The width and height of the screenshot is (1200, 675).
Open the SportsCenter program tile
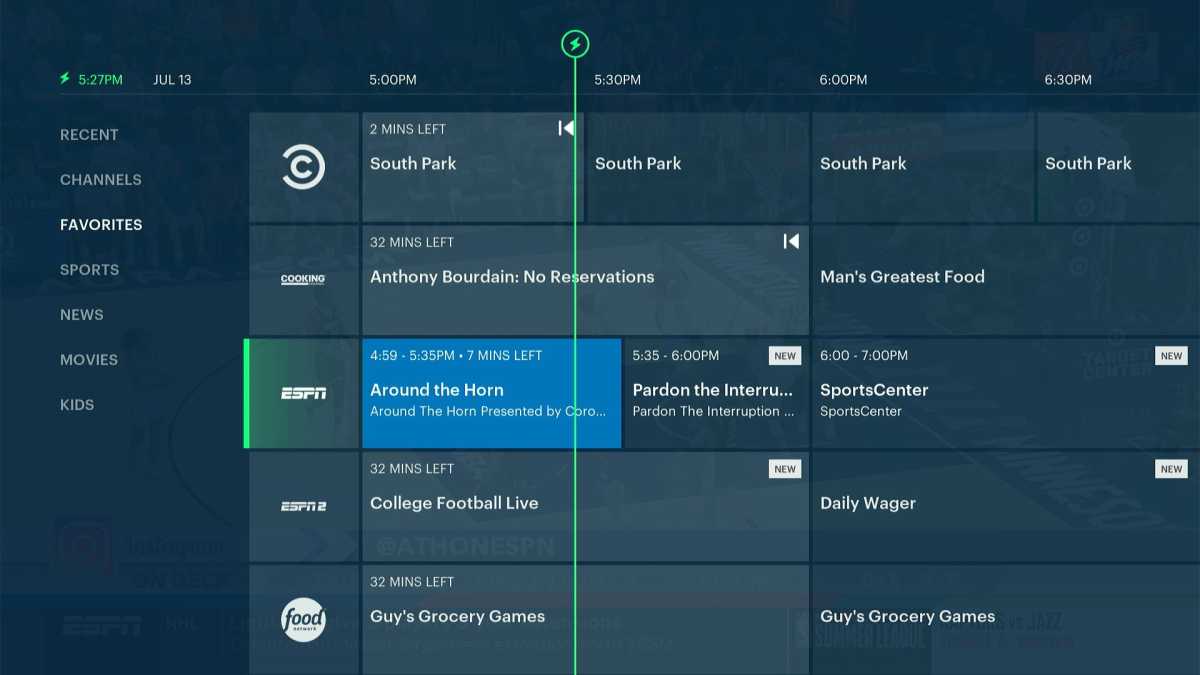pos(1006,393)
